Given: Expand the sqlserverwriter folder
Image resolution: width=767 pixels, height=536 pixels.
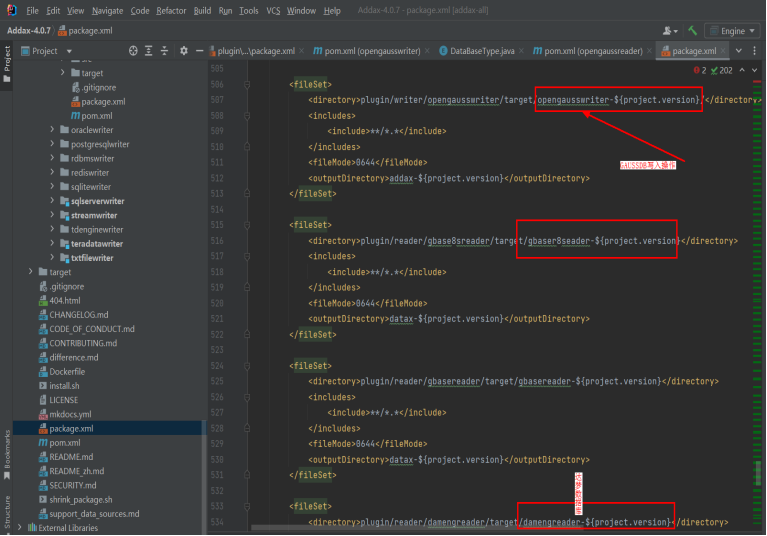Looking at the screenshot, I should pyautogui.click(x=52, y=201).
